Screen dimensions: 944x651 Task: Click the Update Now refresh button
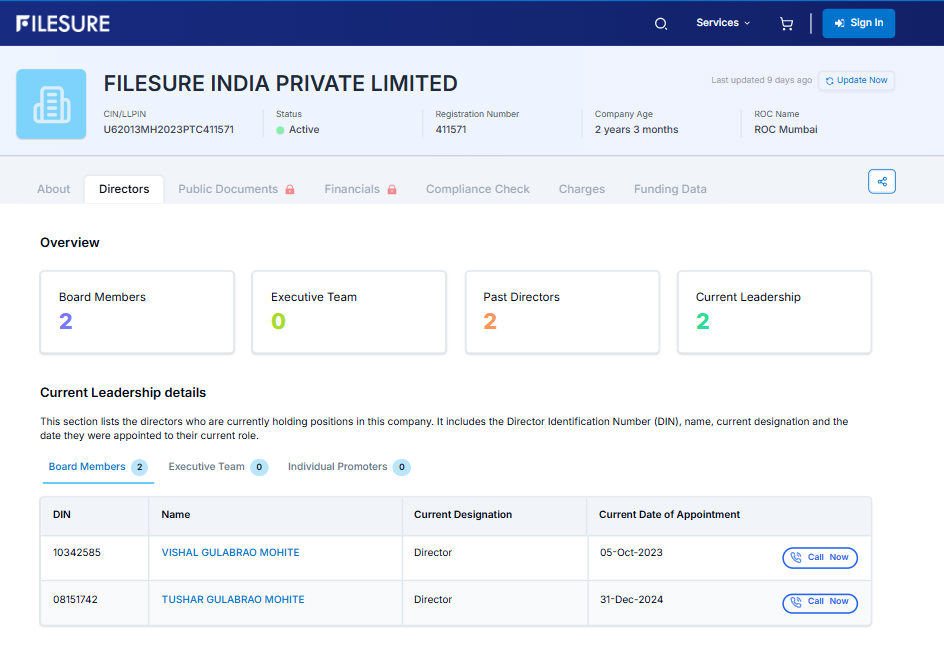(856, 80)
